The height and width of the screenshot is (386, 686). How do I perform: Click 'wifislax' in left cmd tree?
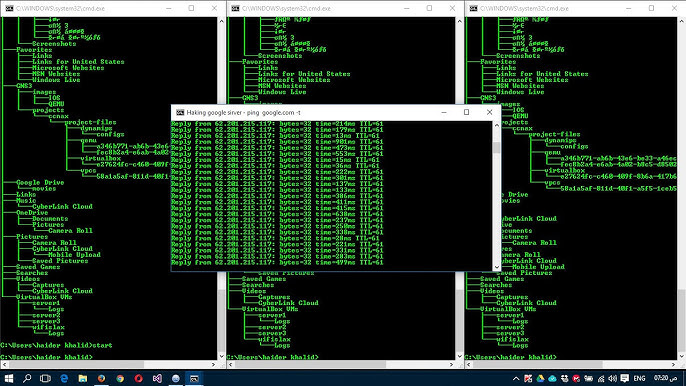point(48,327)
